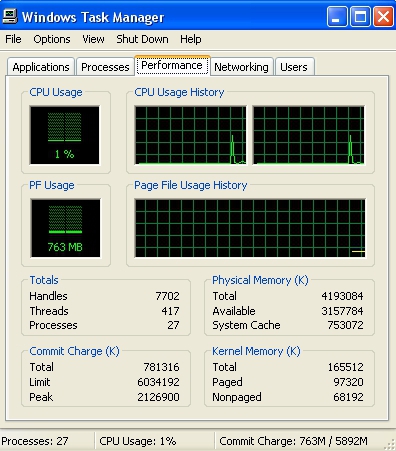
Task: Click the Available value 3157784
Action: coord(342,311)
